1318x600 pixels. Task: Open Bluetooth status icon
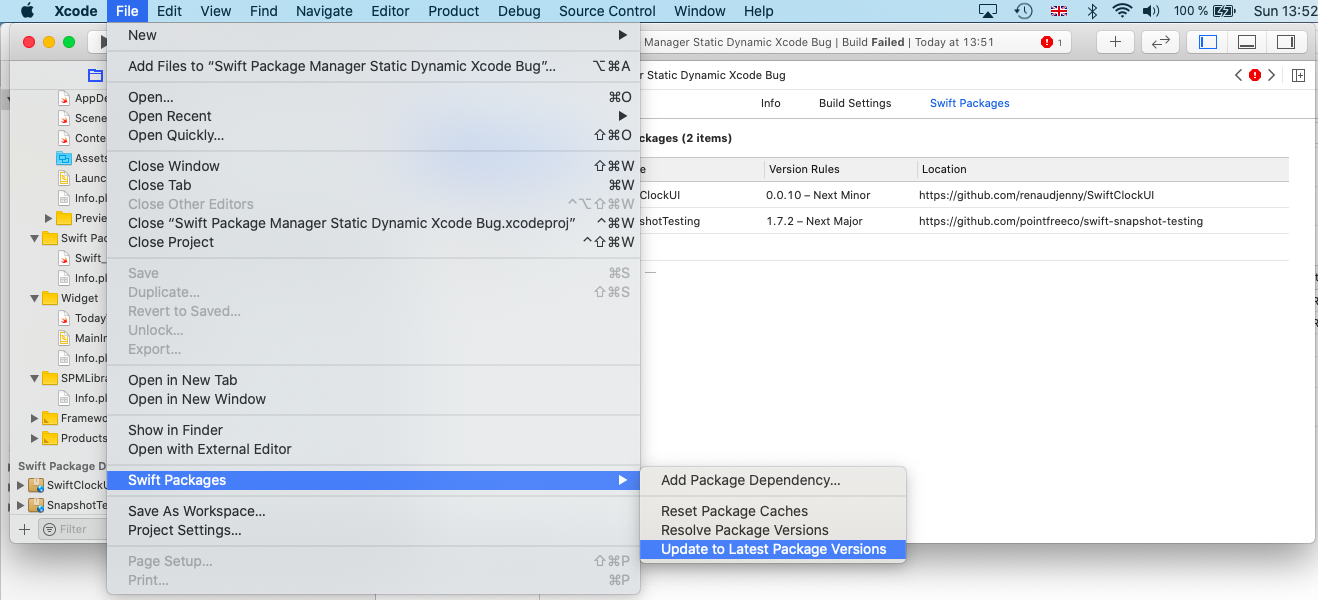coord(1092,11)
